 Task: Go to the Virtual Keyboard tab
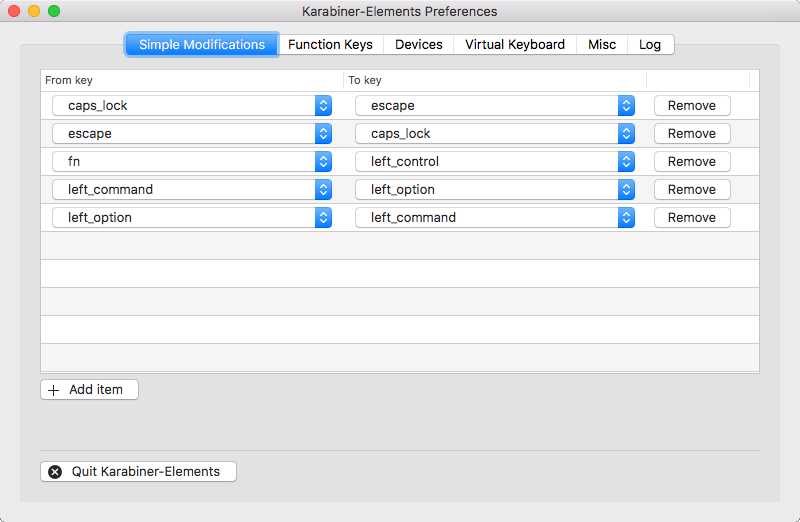[515, 44]
